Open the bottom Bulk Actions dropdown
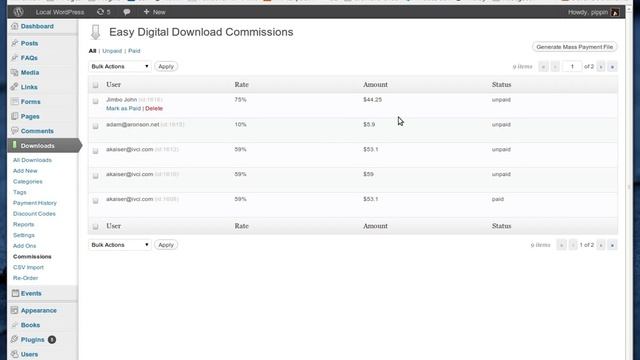Screen dimensions: 640x360 pyautogui.click(x=120, y=245)
